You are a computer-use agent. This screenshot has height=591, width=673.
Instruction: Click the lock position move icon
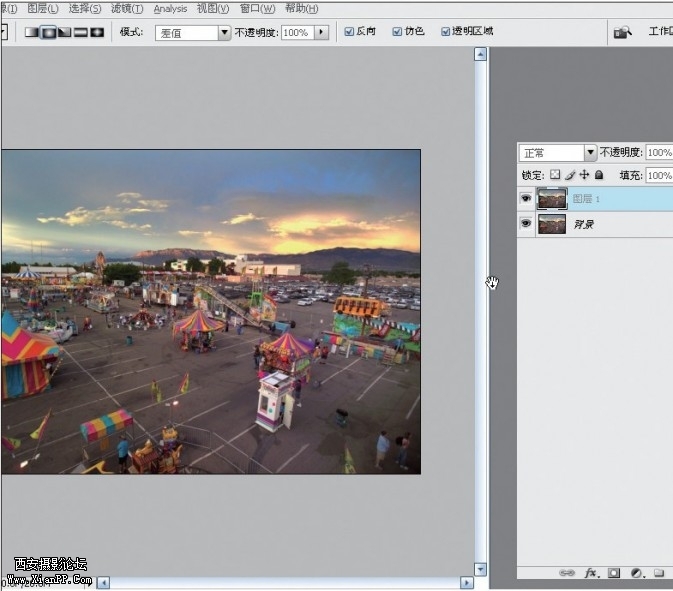pos(584,175)
